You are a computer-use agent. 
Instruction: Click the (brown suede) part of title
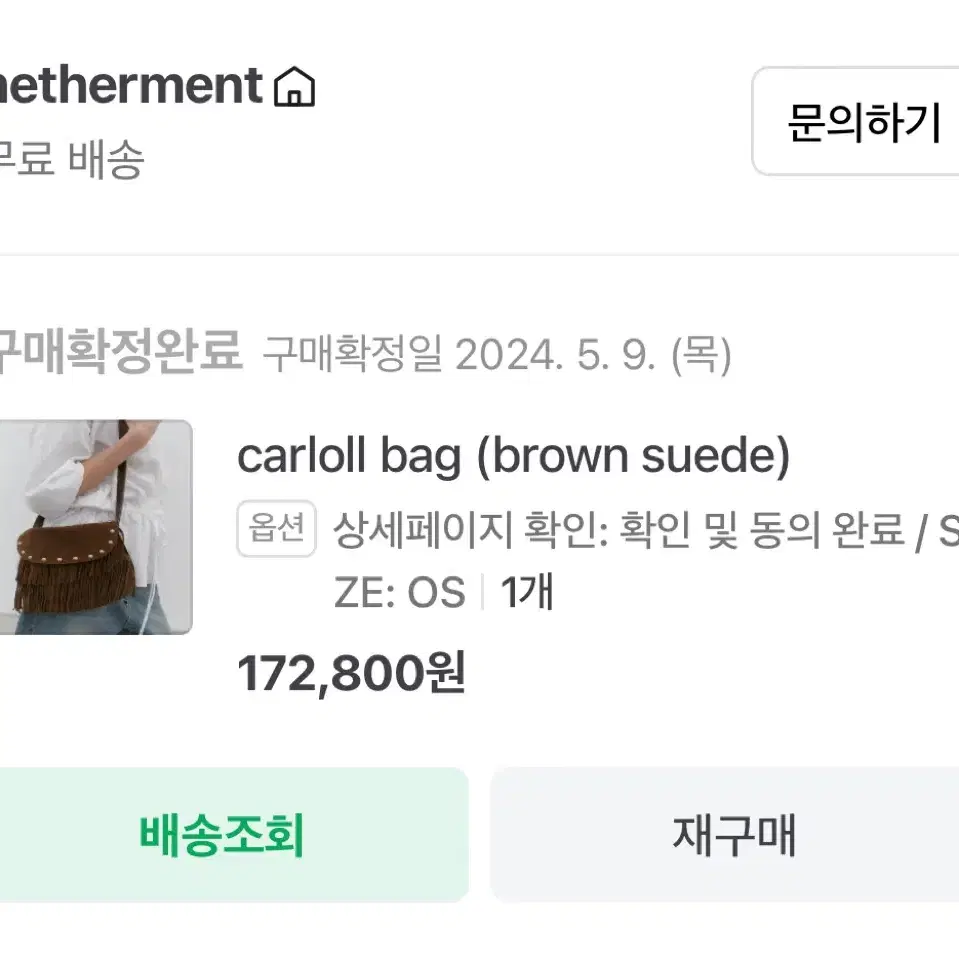pos(633,456)
